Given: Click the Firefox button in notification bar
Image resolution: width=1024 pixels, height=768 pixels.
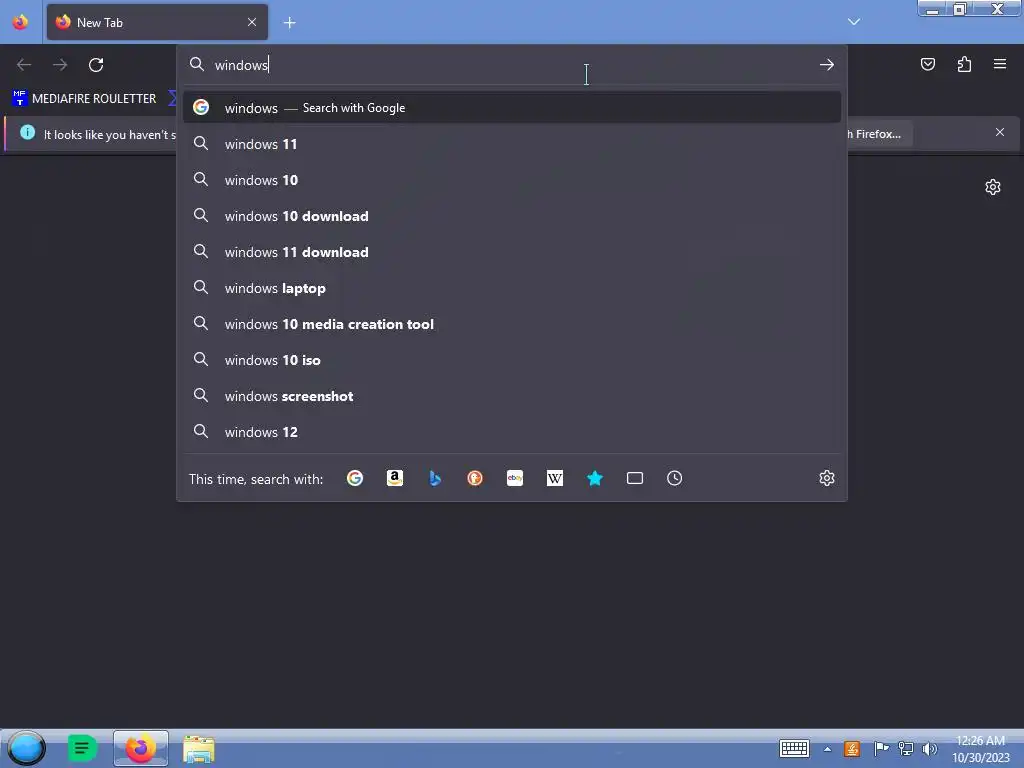Looking at the screenshot, I should pos(879,134).
